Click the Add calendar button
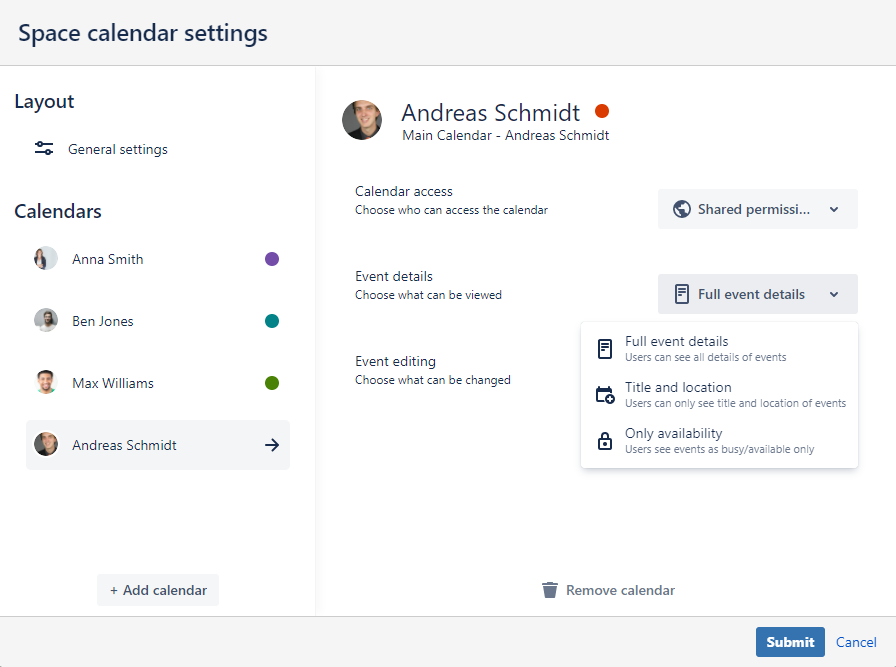 coord(158,590)
